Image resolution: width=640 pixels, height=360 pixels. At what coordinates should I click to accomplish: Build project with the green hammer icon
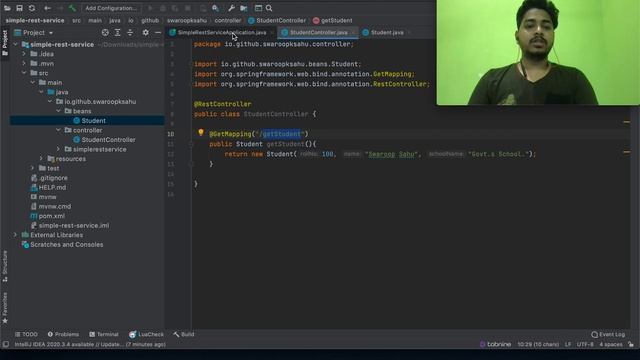pos(72,8)
